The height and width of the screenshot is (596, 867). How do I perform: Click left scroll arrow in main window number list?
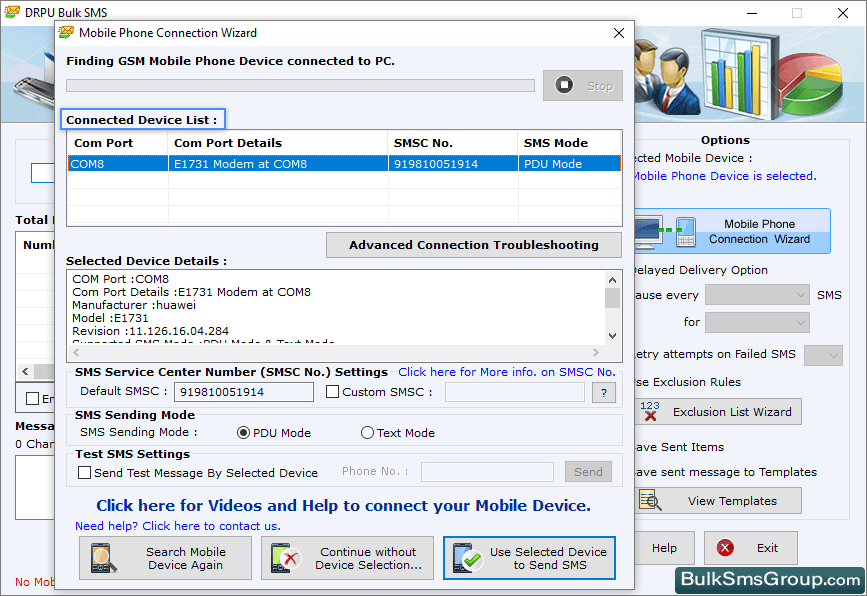25,372
